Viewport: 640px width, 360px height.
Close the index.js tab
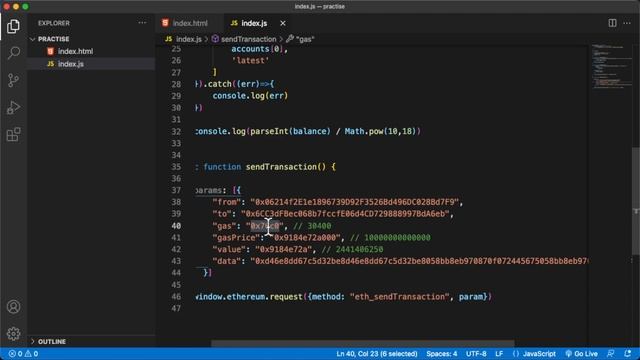coord(283,23)
